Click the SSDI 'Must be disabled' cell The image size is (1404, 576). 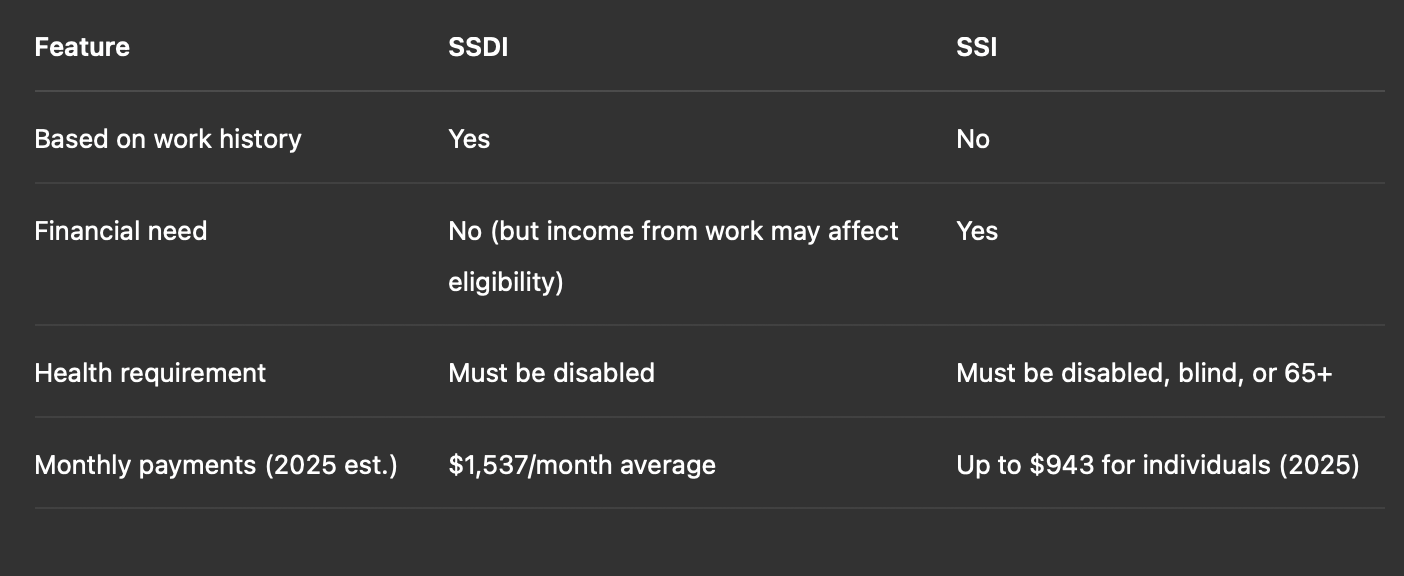coord(552,373)
